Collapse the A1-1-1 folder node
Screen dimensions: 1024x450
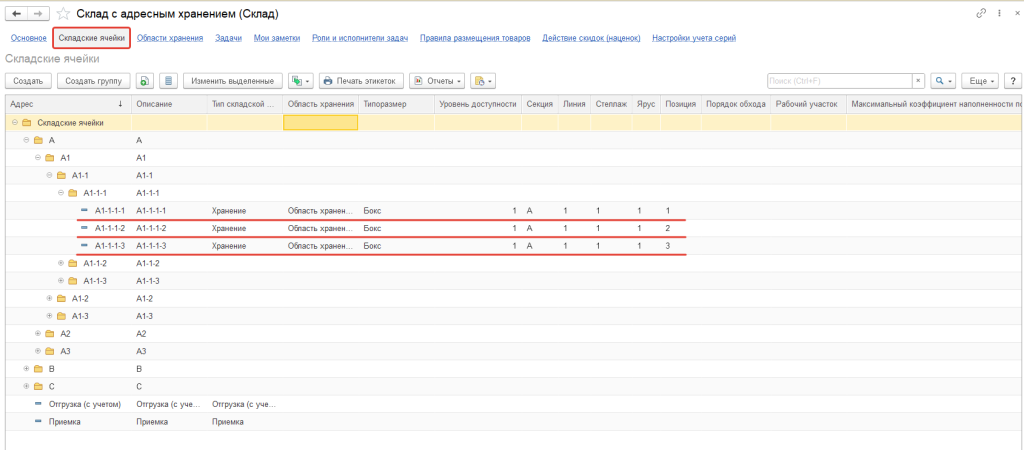tap(60, 193)
